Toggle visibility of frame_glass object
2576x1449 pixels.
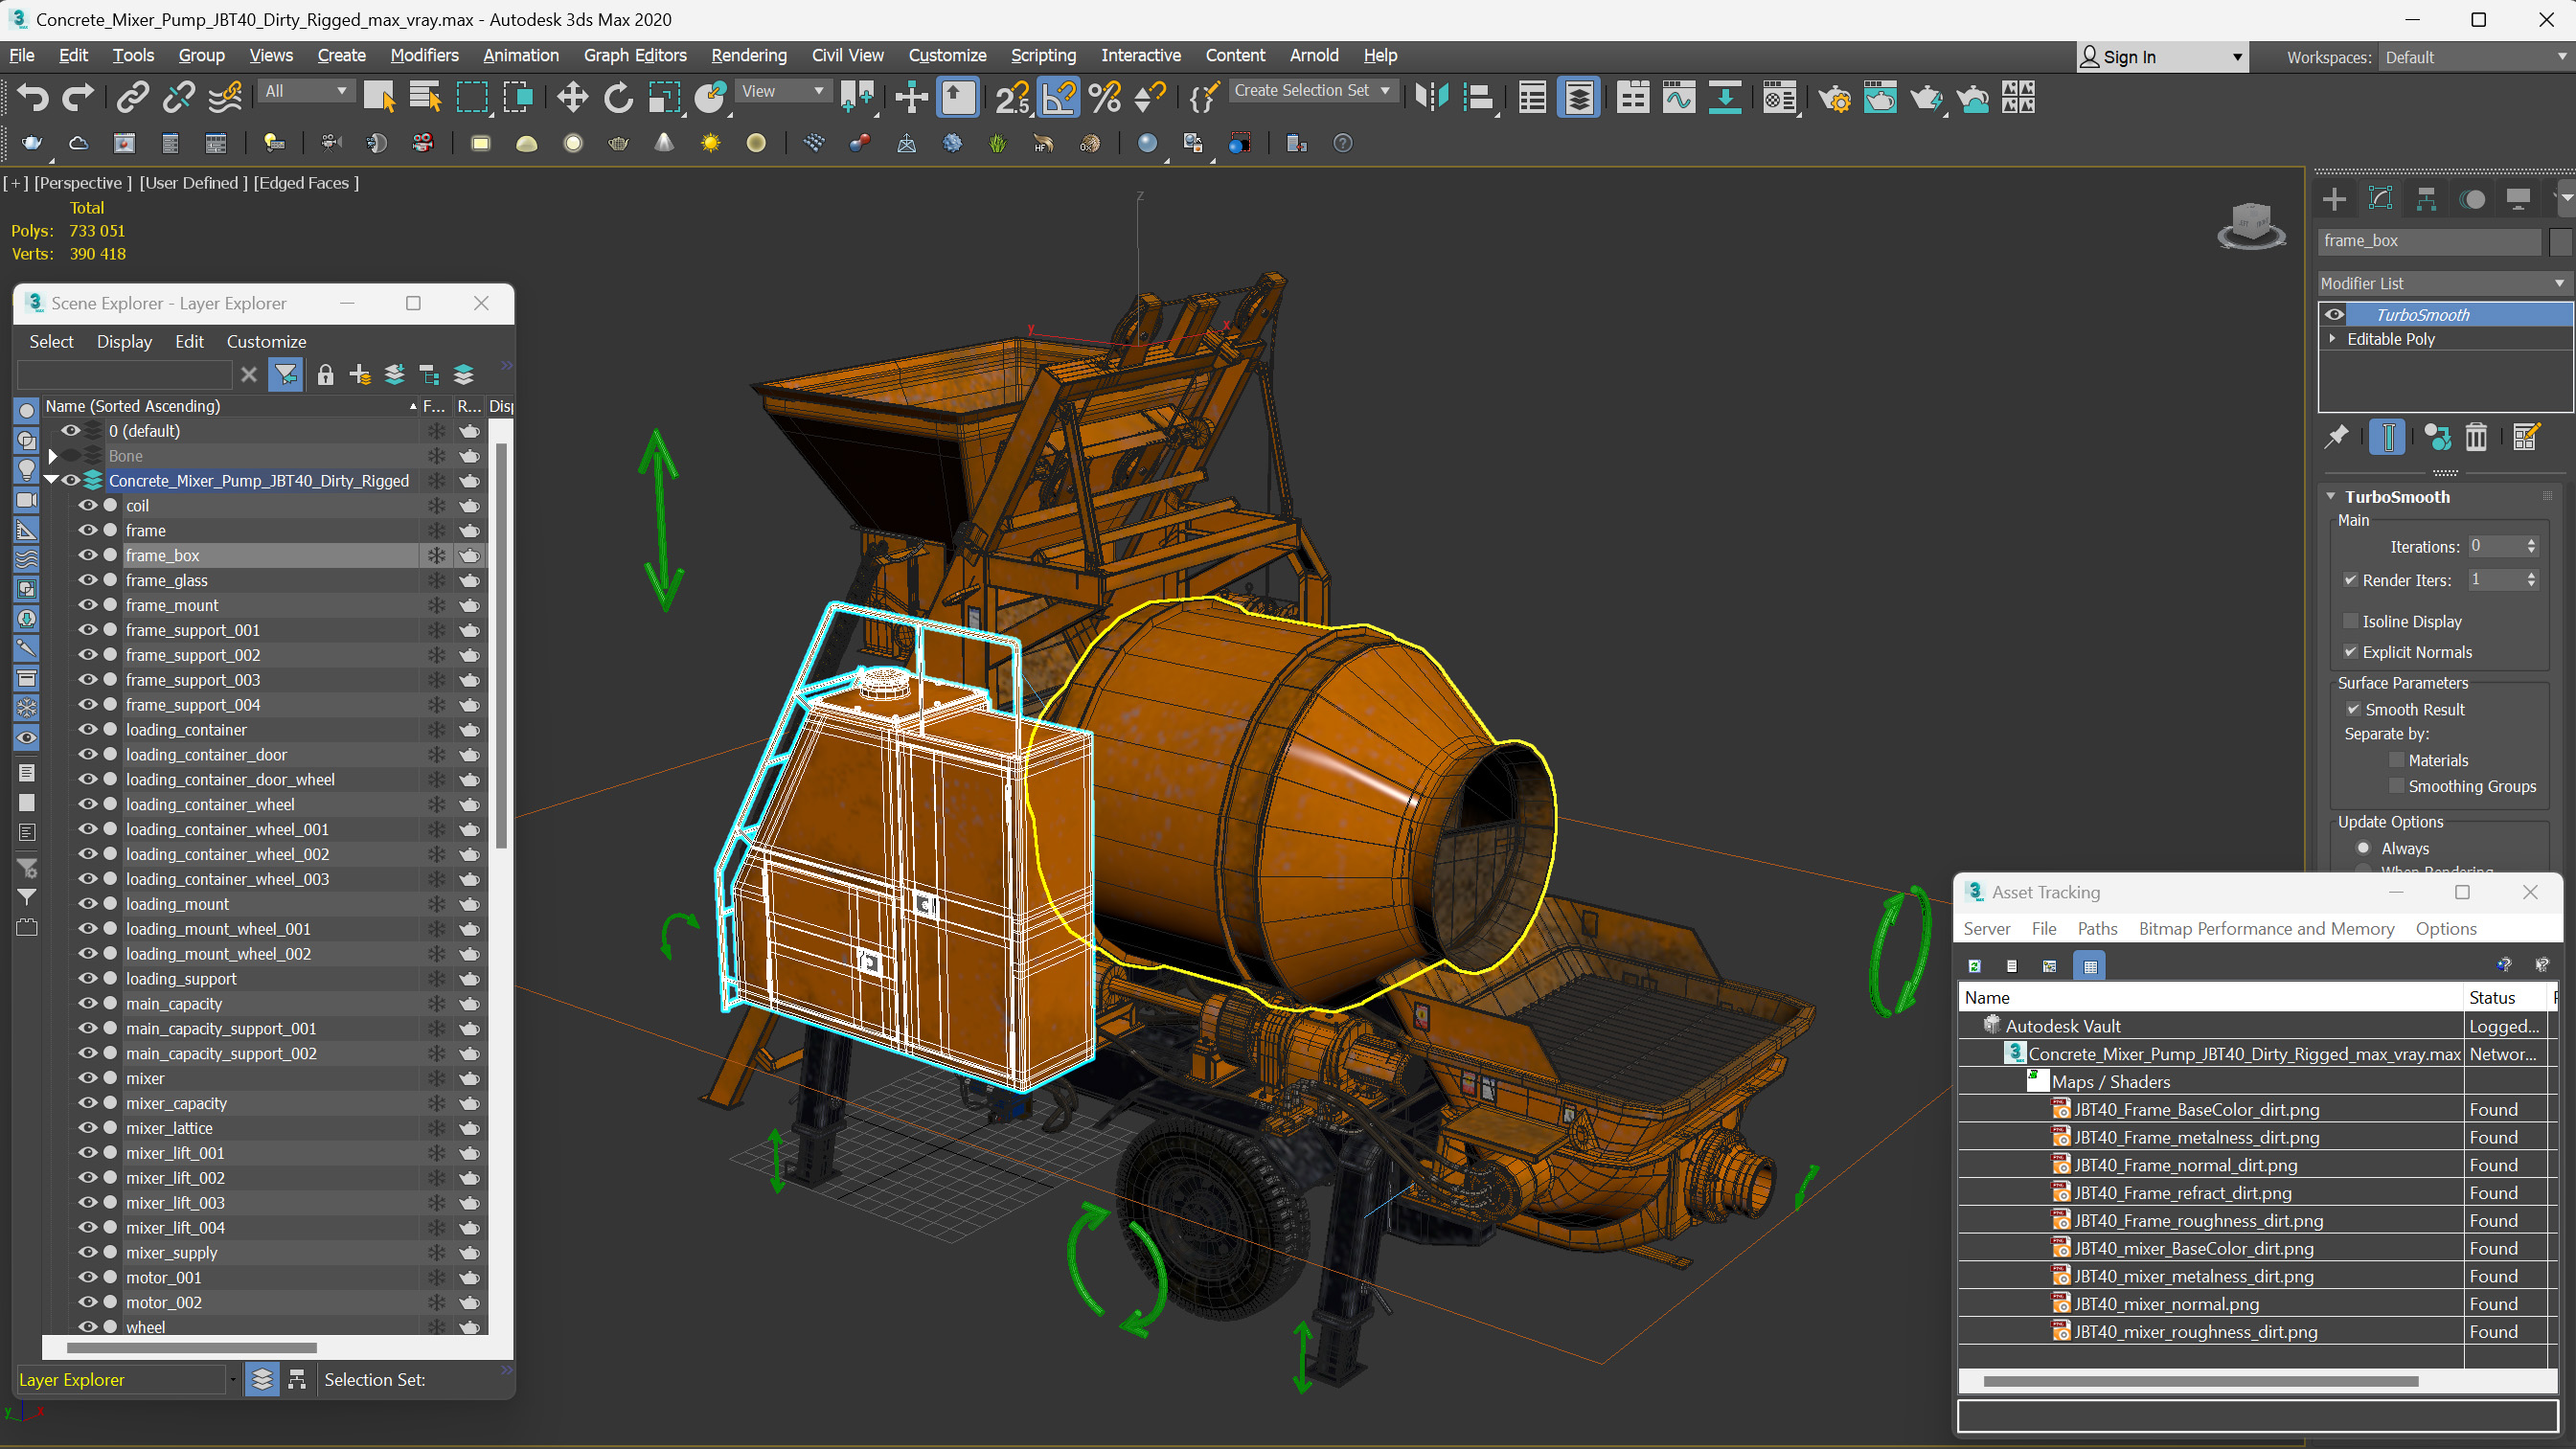(88, 580)
